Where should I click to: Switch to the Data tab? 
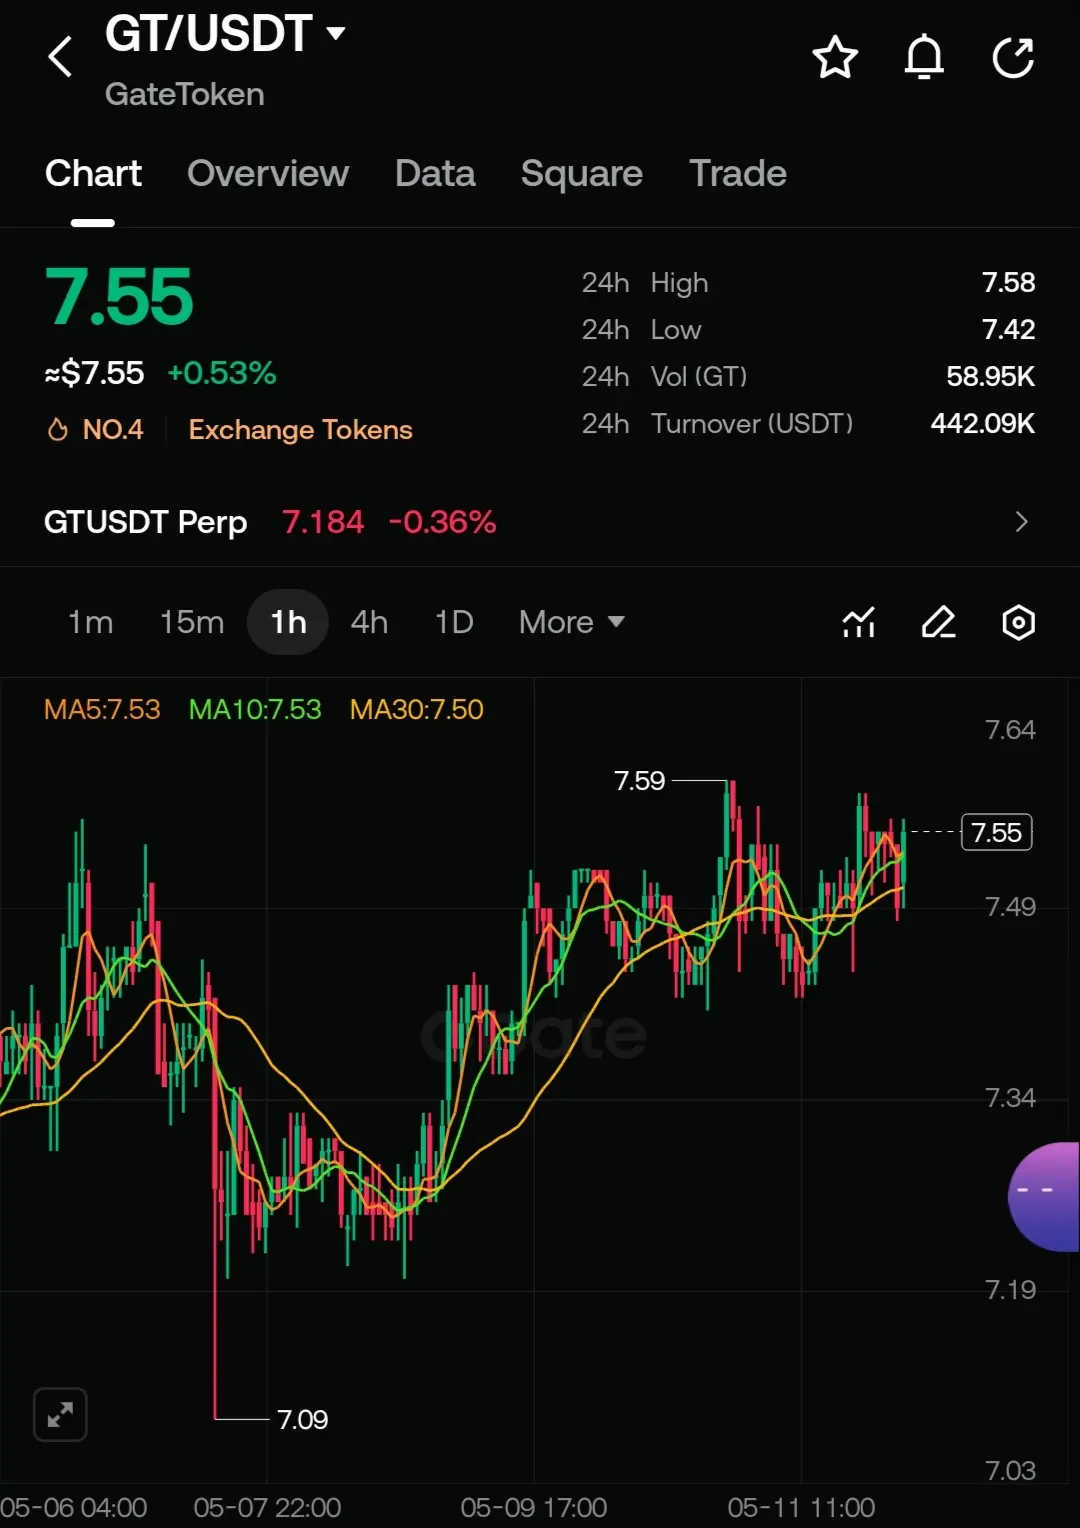point(435,173)
